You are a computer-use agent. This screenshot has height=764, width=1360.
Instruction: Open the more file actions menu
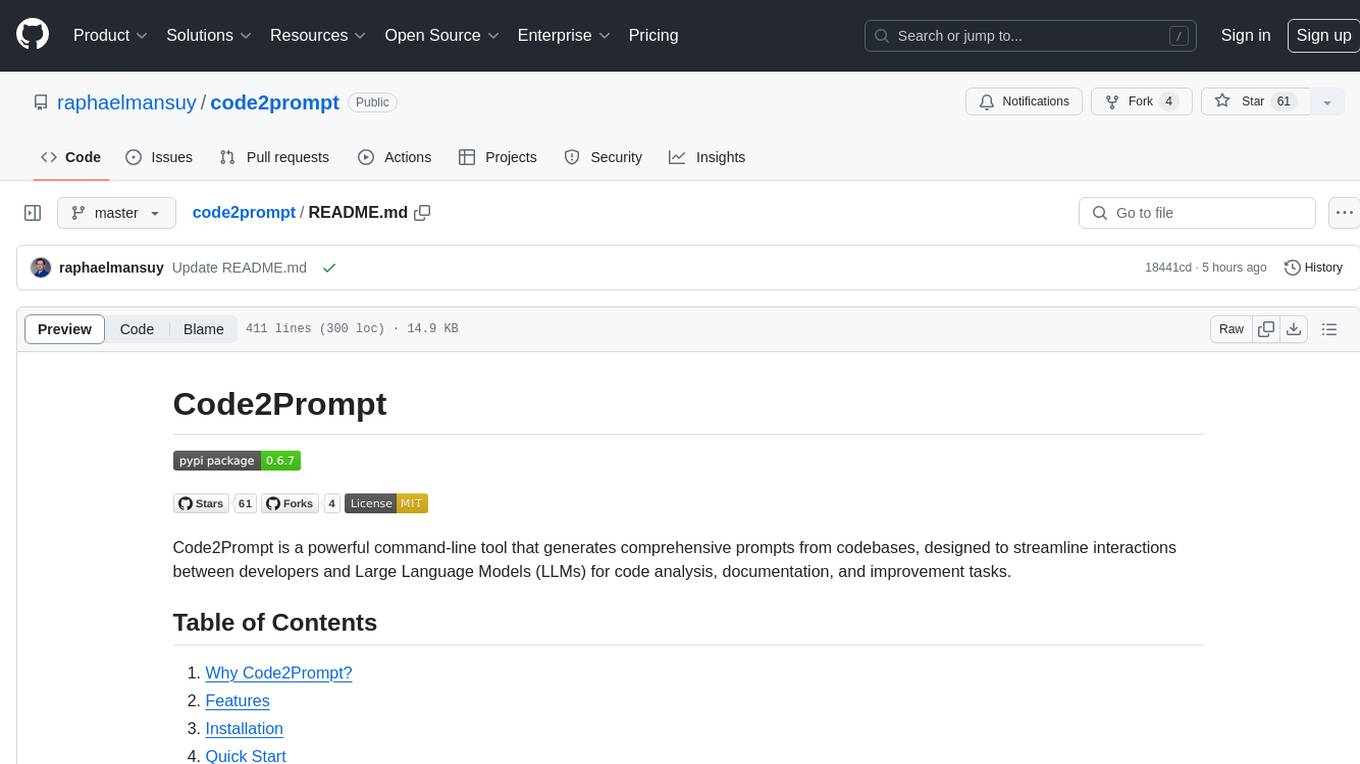(x=1344, y=213)
